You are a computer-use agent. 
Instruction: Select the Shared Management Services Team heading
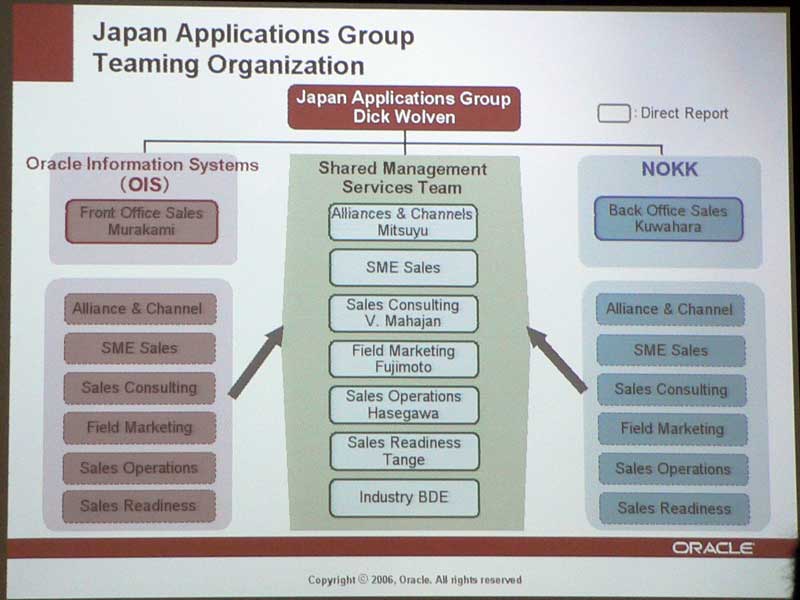tap(403, 178)
